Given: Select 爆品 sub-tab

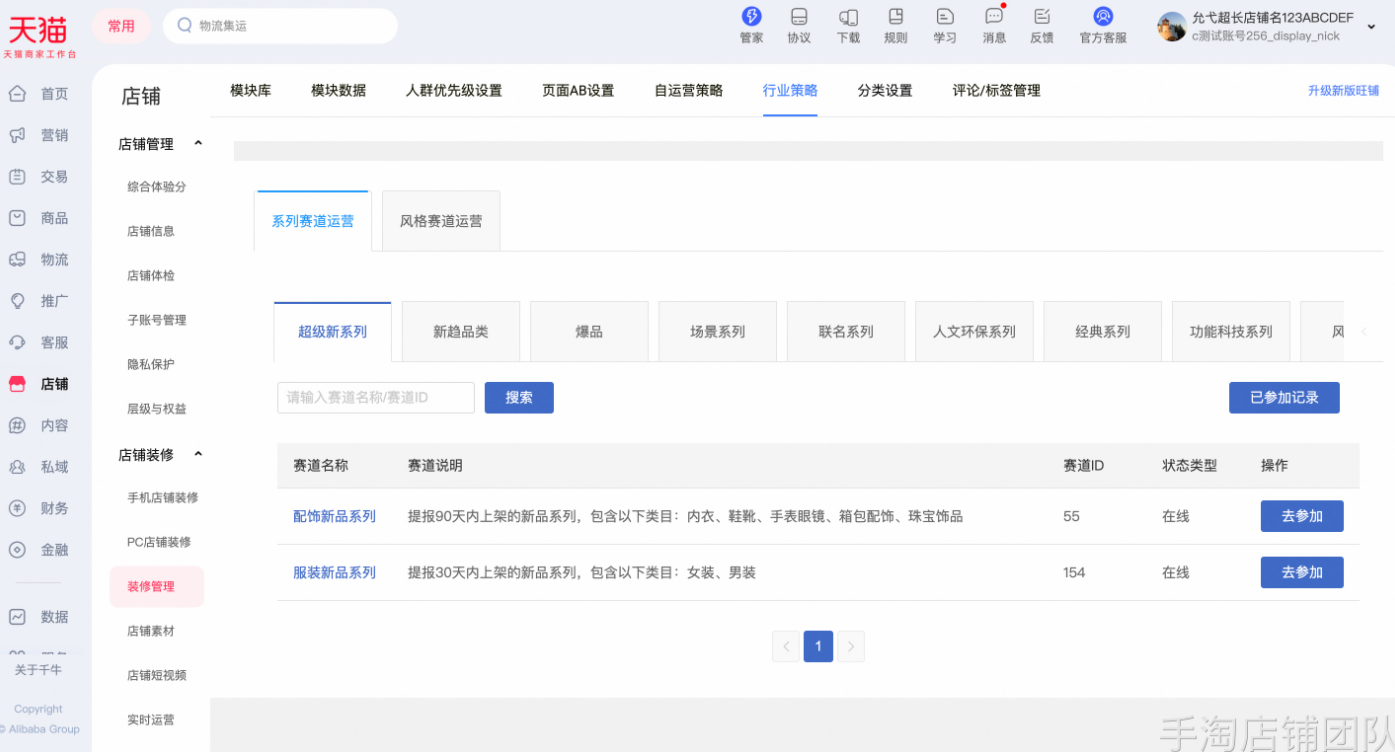Looking at the screenshot, I should pyautogui.click(x=589, y=332).
